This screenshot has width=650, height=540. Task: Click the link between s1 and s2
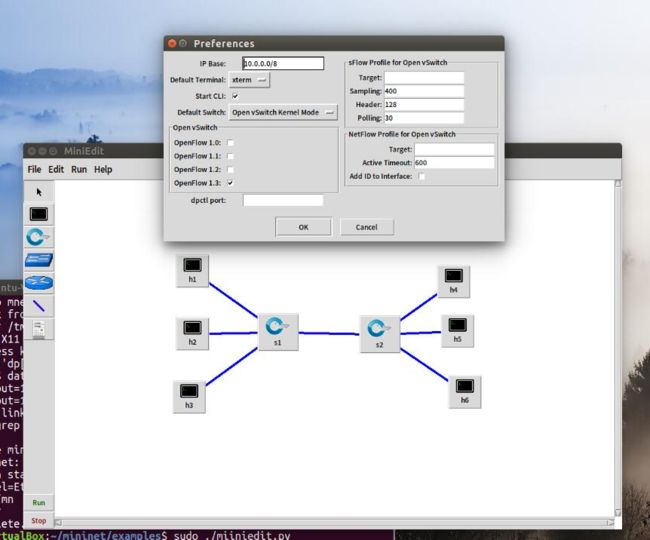click(329, 333)
